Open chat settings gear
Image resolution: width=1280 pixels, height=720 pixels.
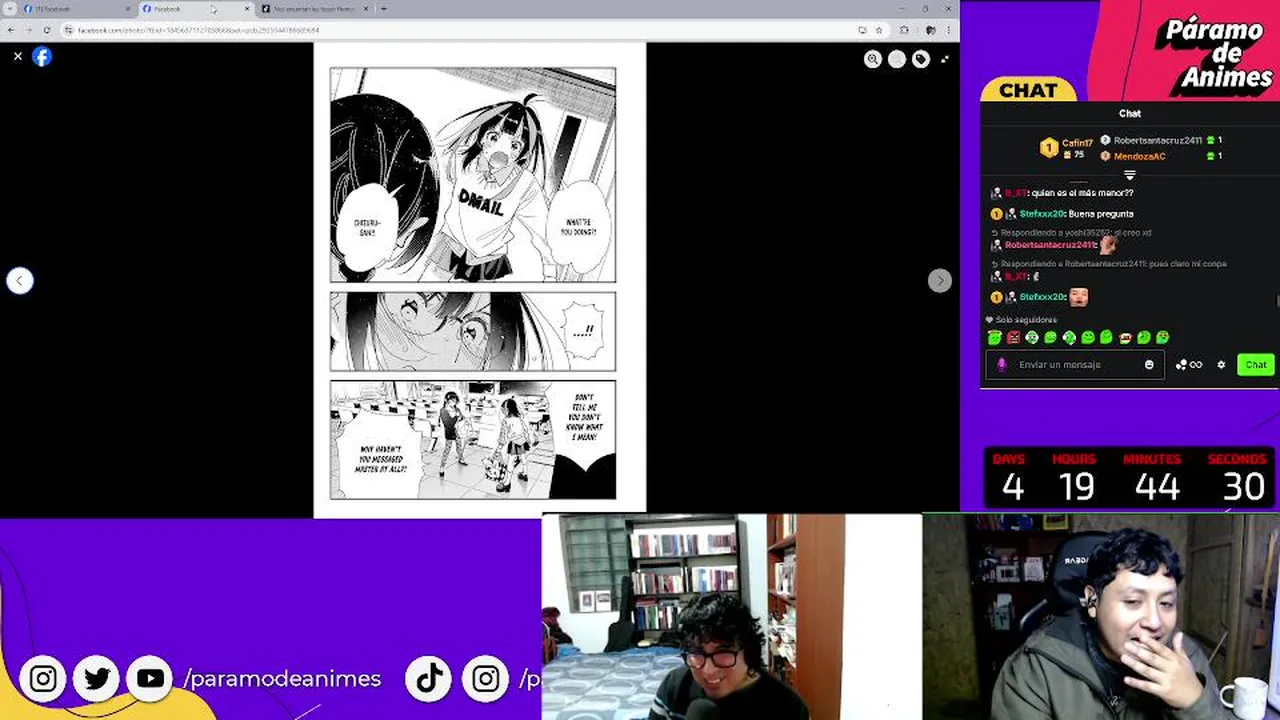pos(1221,365)
